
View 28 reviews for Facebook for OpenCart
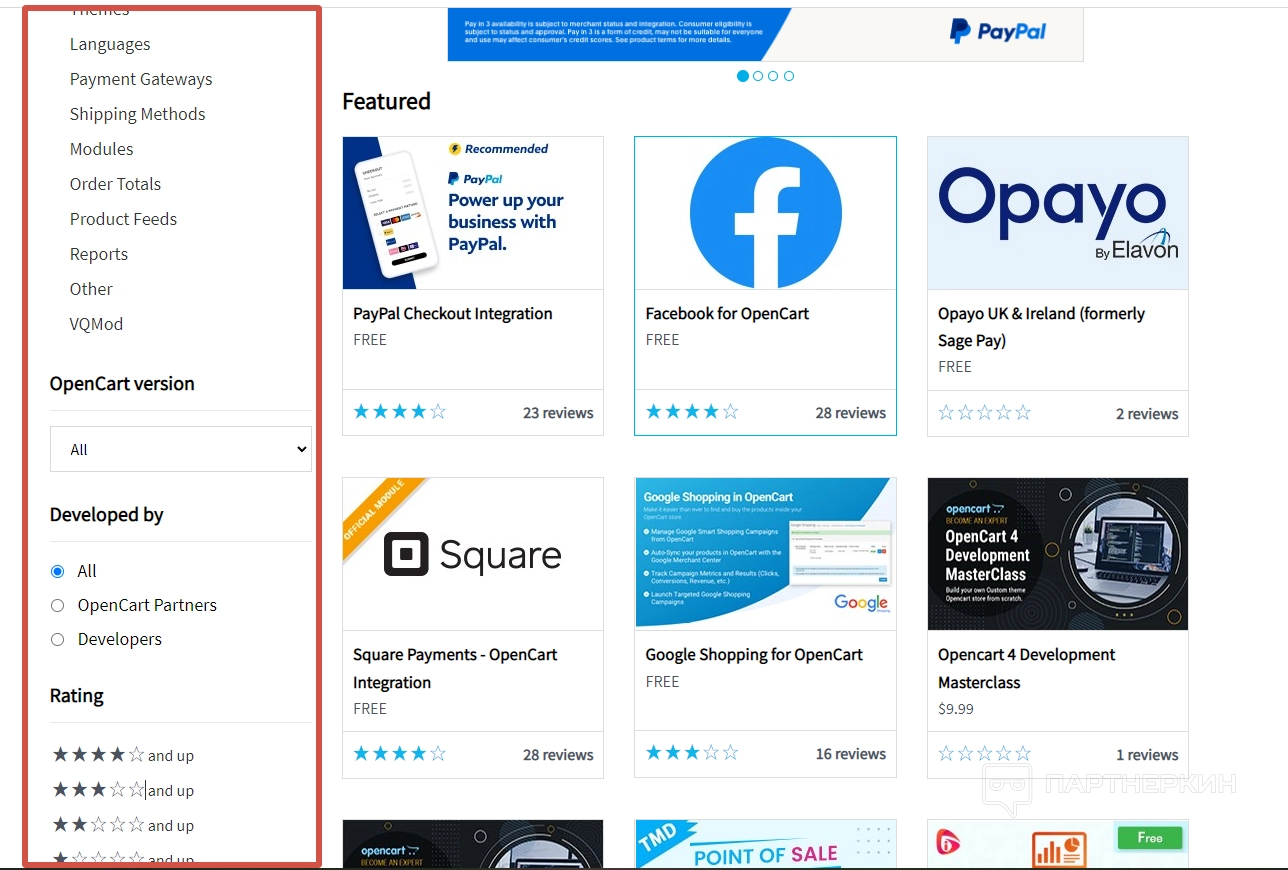pyautogui.click(x=851, y=413)
